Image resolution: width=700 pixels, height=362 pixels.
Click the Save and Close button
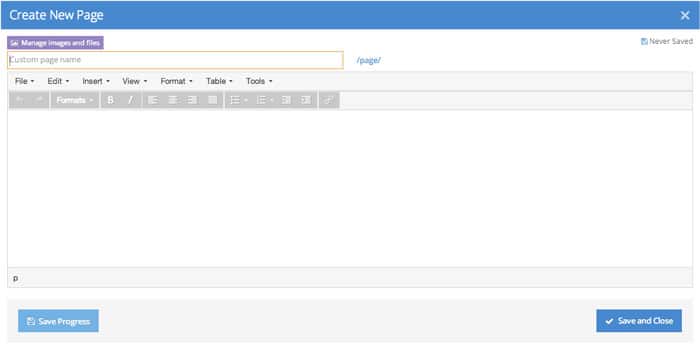[639, 321]
